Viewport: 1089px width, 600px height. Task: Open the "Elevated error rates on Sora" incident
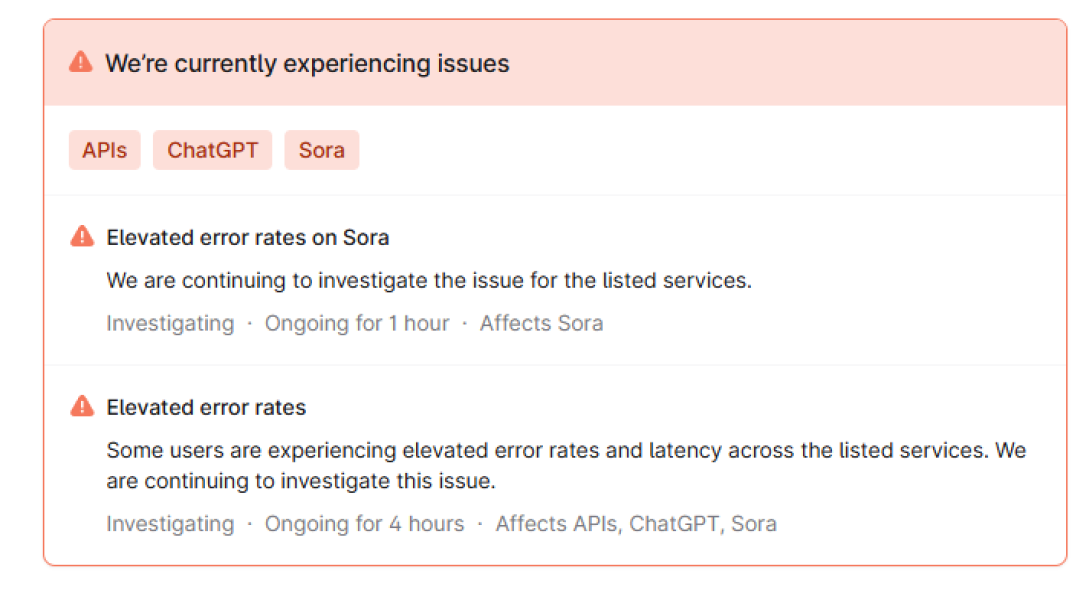tap(247, 238)
